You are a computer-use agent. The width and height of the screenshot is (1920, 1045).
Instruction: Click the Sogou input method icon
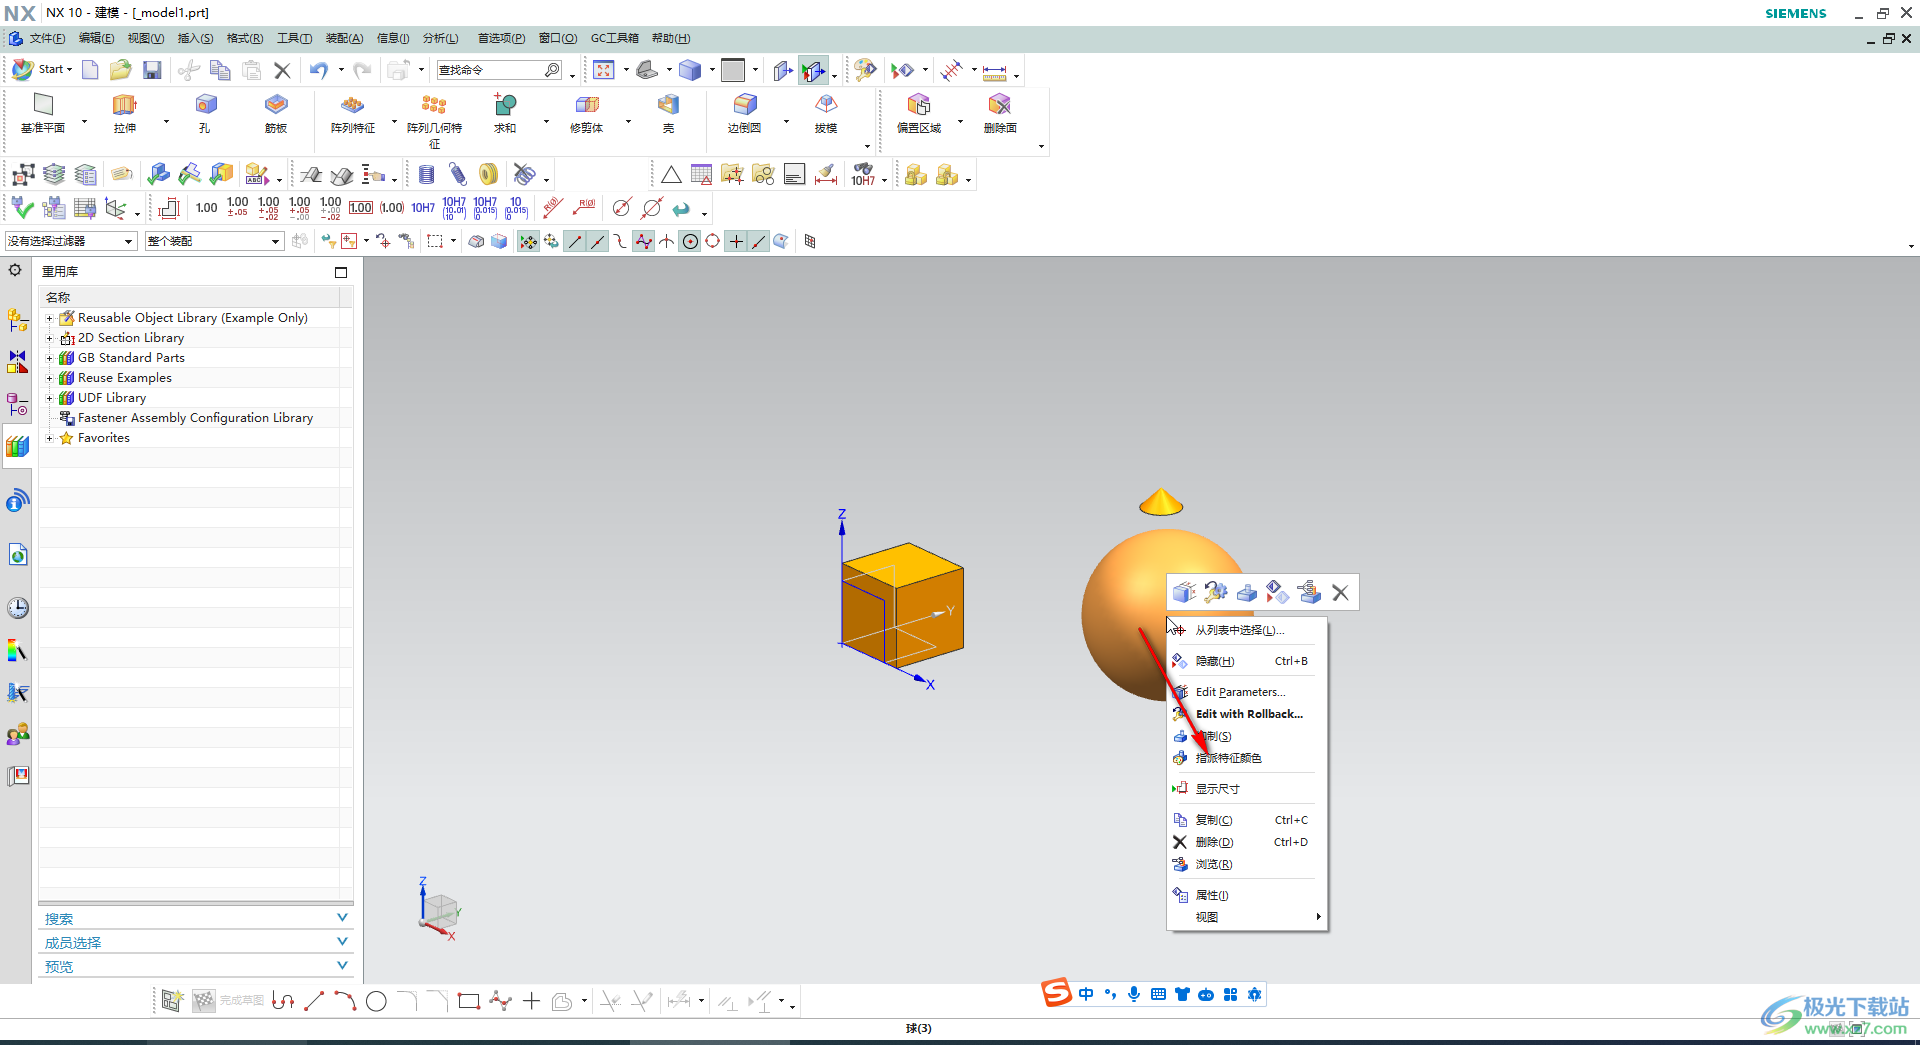[1056, 993]
